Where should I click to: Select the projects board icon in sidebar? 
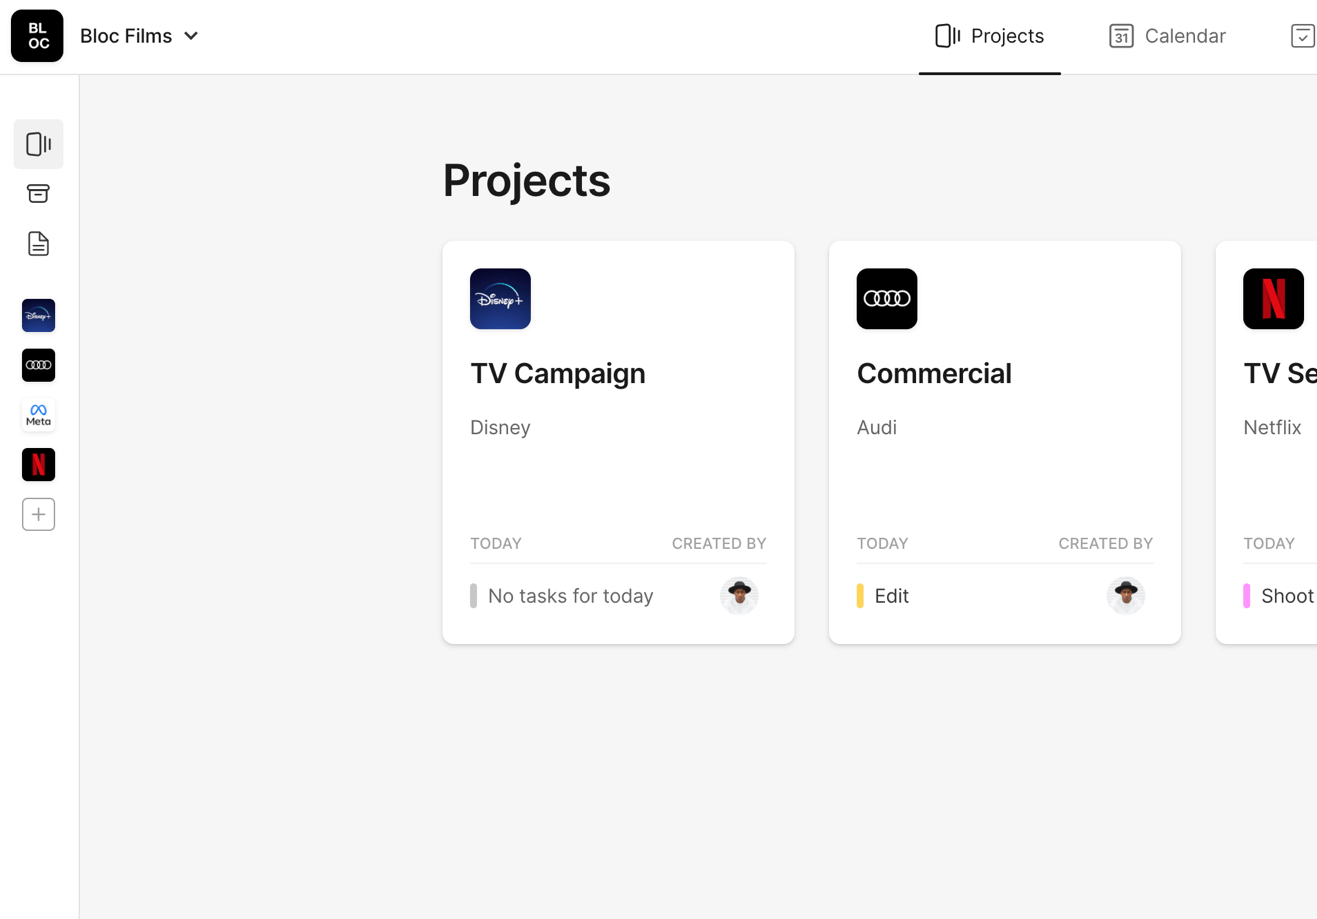coord(38,144)
